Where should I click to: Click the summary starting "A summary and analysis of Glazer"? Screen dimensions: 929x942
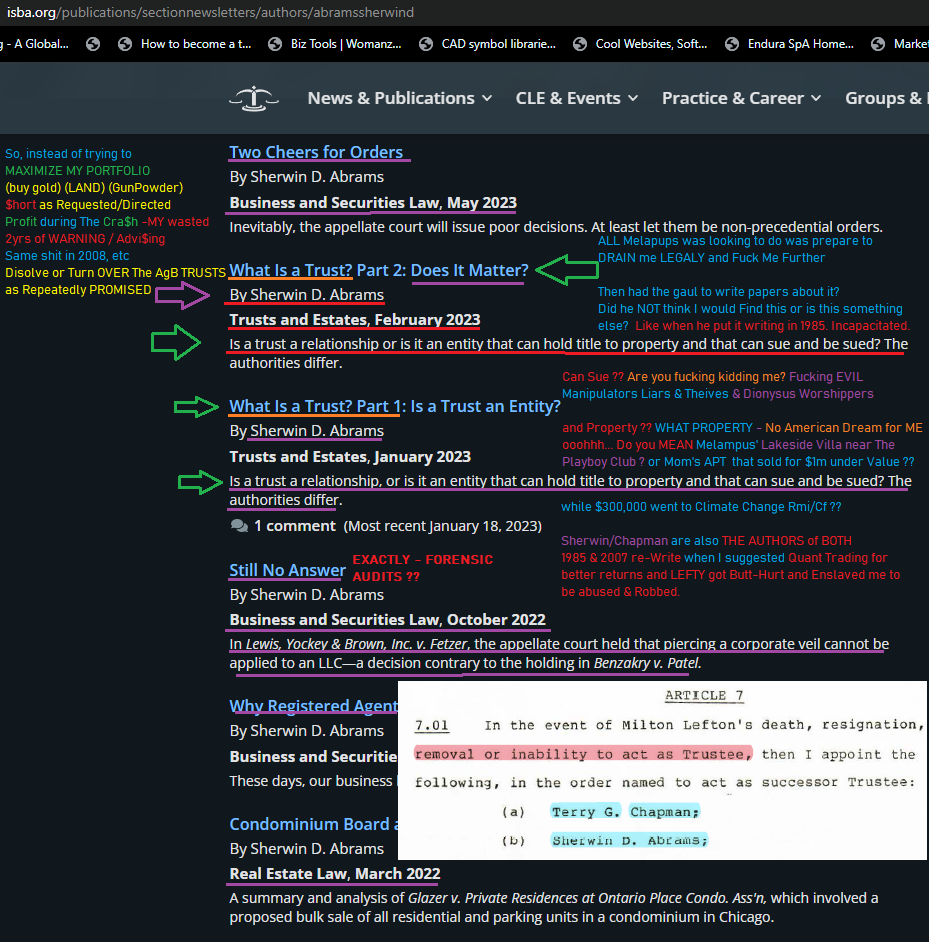(553, 908)
